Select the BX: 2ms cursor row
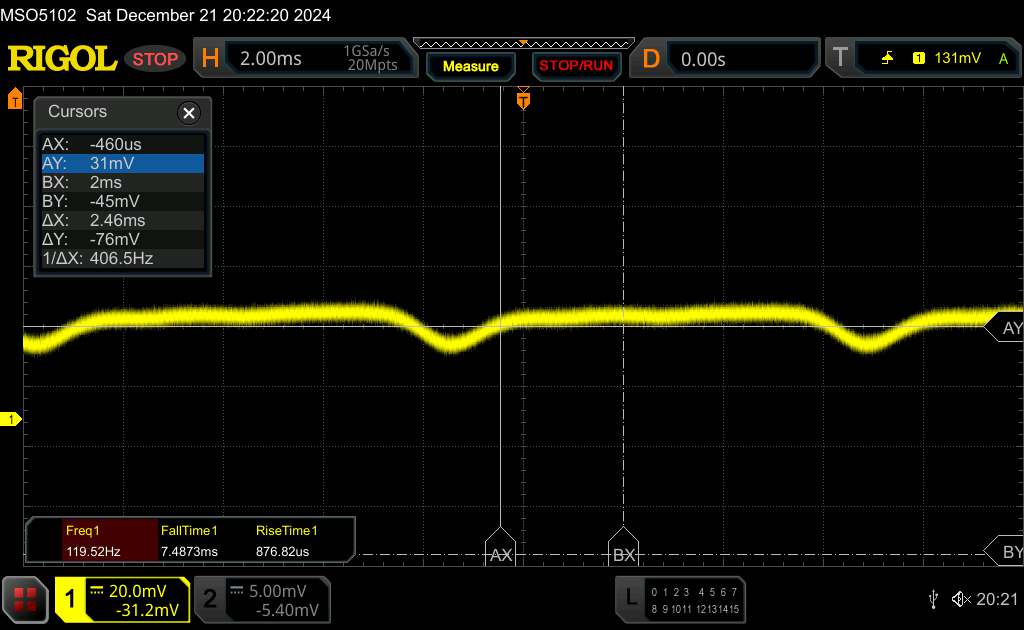1024x630 pixels. (x=123, y=181)
